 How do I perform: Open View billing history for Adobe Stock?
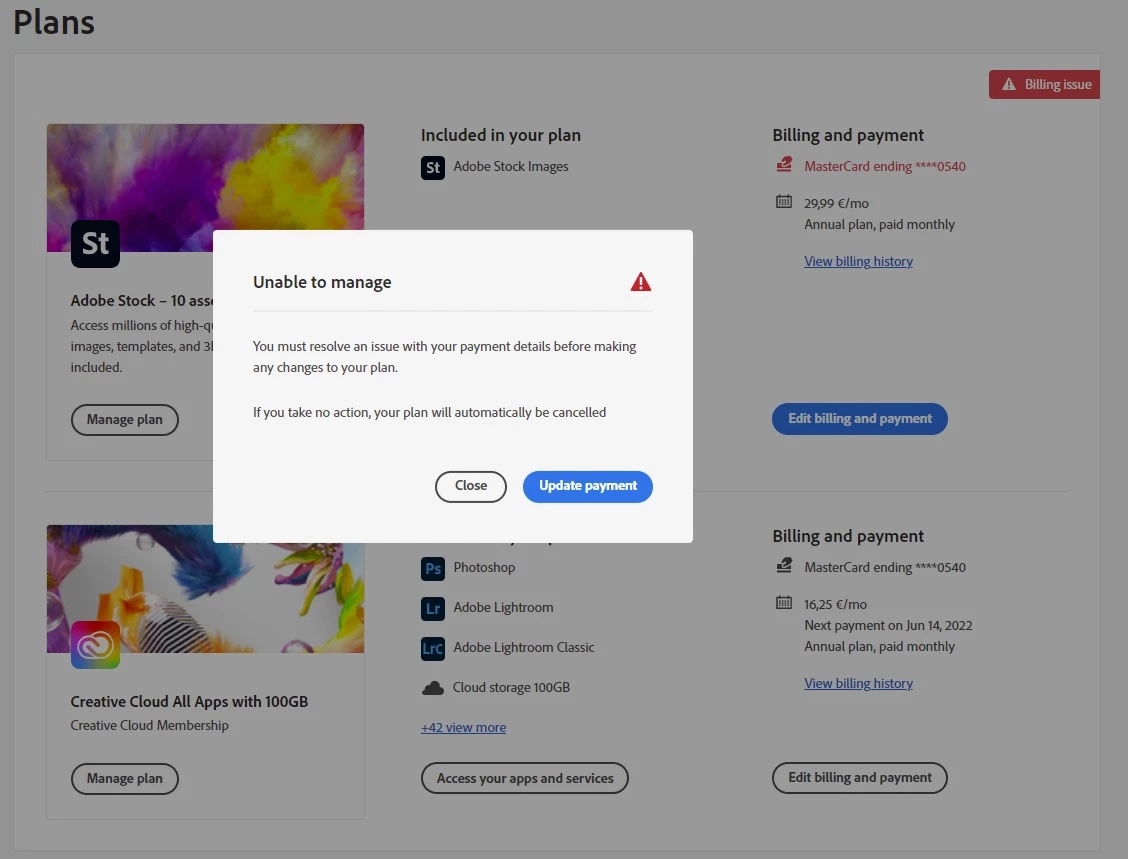pos(858,261)
